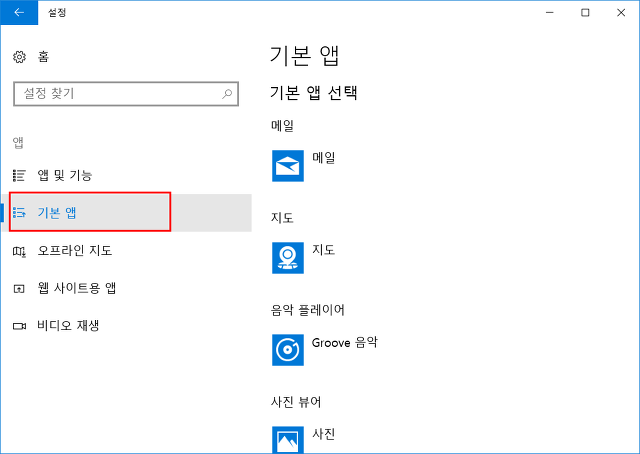Click the Groove music app icon
This screenshot has height=454, width=640.
click(288, 350)
